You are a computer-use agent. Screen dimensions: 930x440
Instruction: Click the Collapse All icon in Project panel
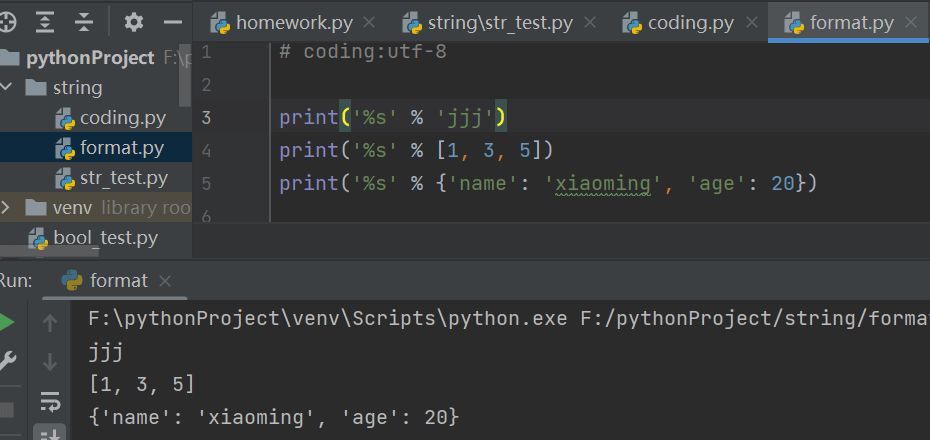(85, 21)
